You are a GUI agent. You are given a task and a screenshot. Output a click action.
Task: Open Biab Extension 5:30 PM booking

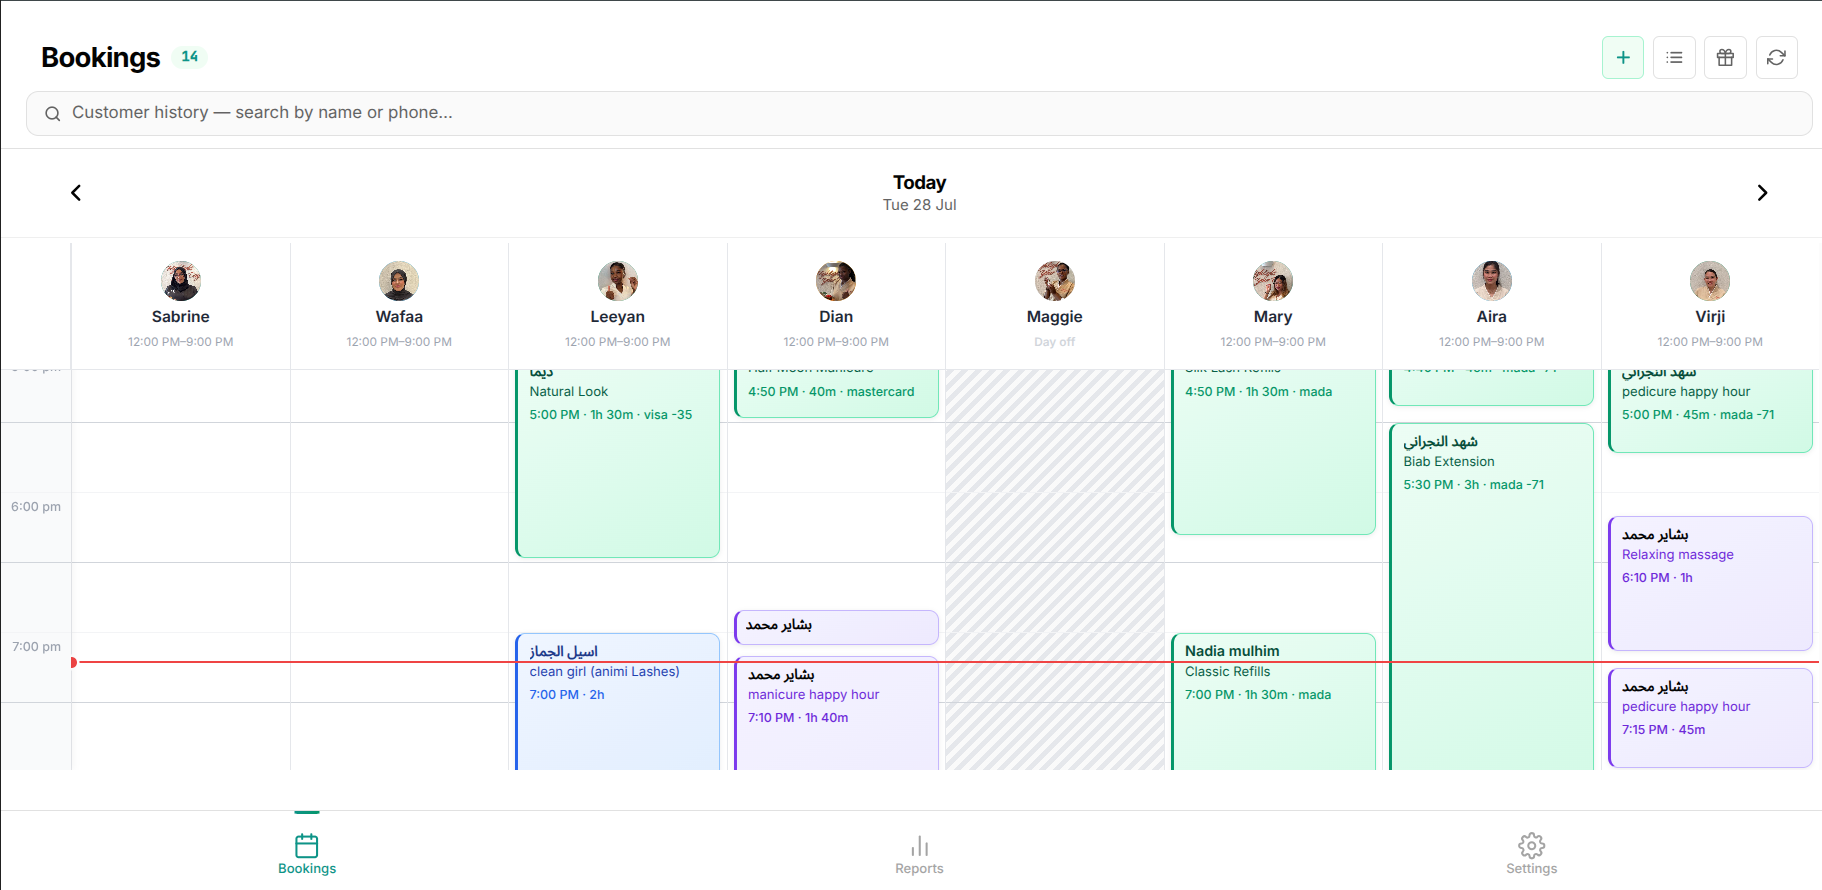tap(1492, 597)
